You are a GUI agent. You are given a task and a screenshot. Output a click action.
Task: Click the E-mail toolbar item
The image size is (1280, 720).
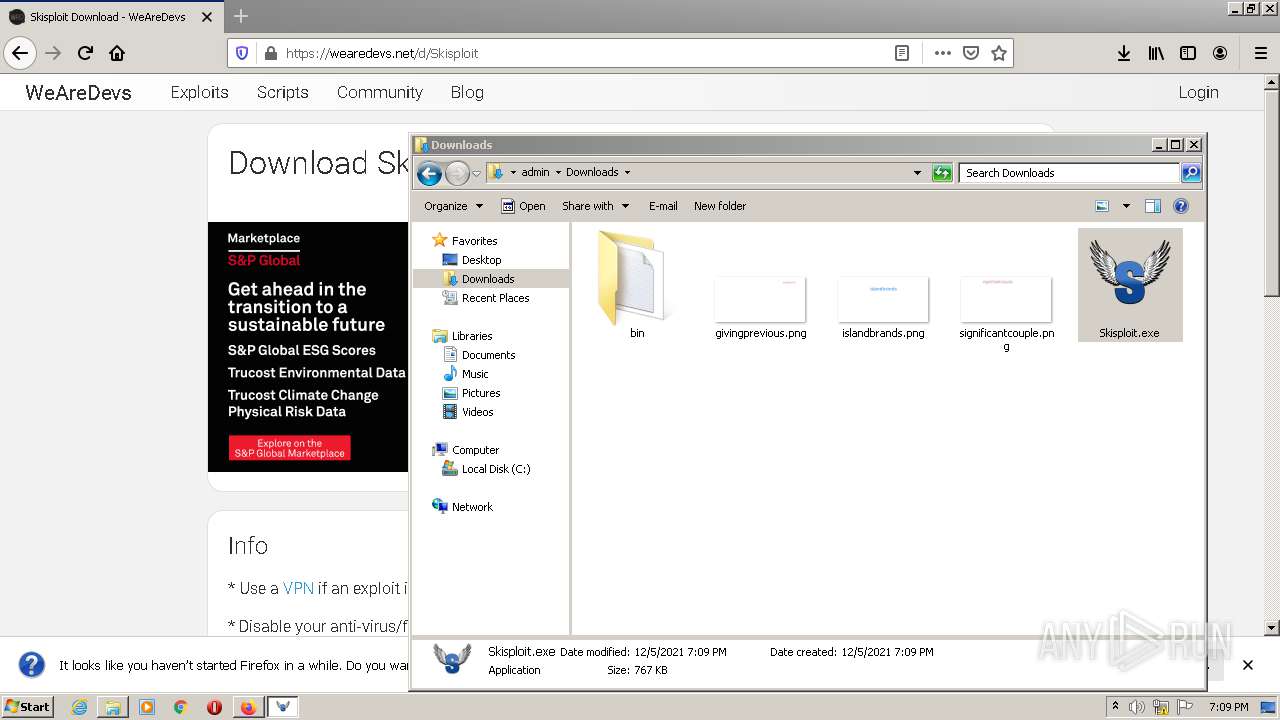pos(663,206)
